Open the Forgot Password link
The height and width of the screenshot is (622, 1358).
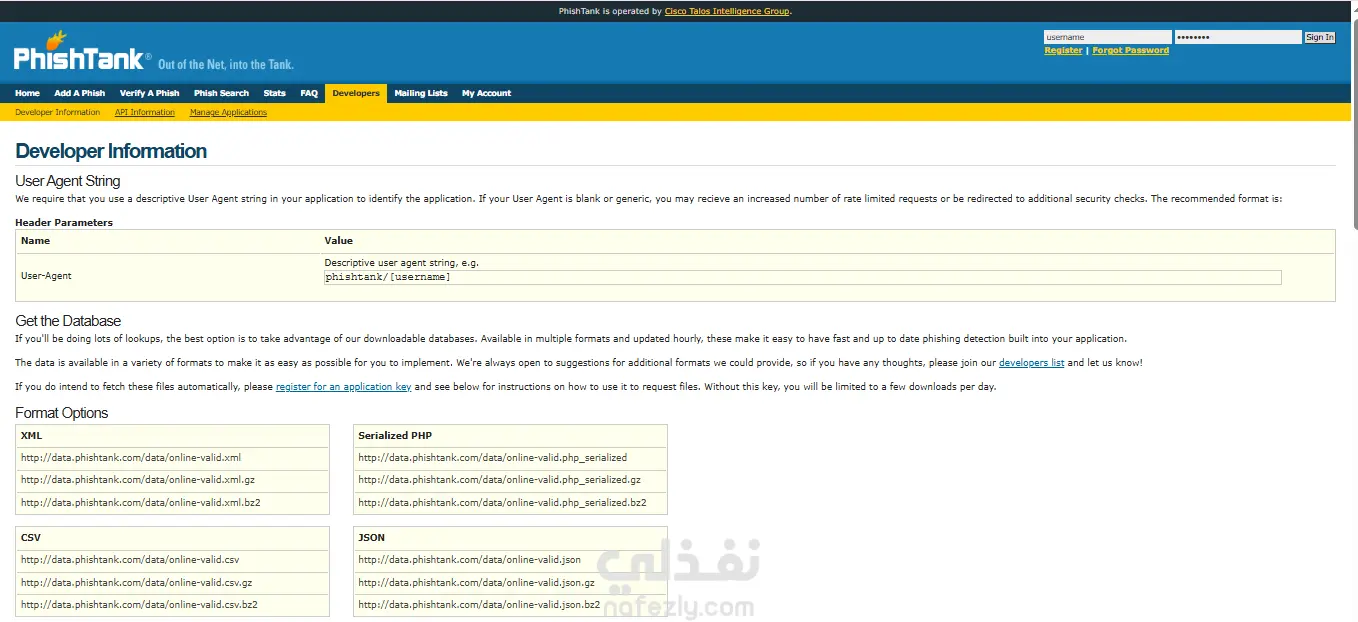click(x=1130, y=50)
